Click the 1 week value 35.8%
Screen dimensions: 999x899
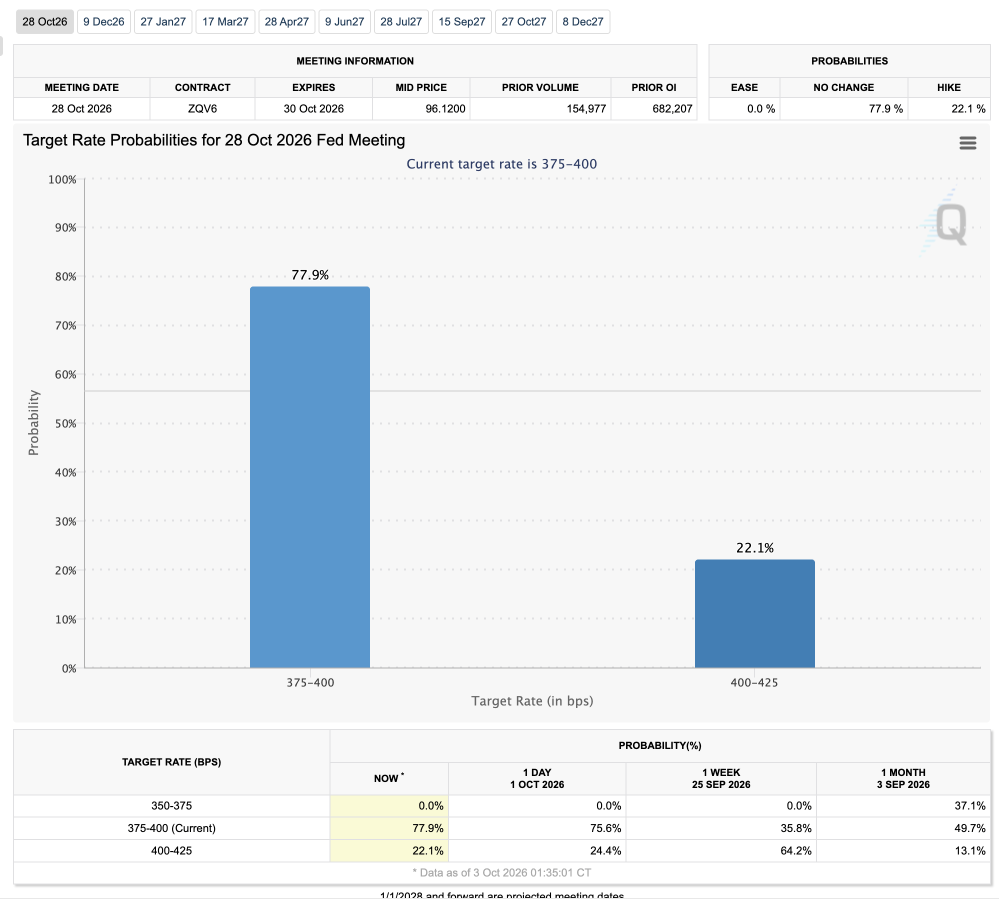tap(796, 828)
